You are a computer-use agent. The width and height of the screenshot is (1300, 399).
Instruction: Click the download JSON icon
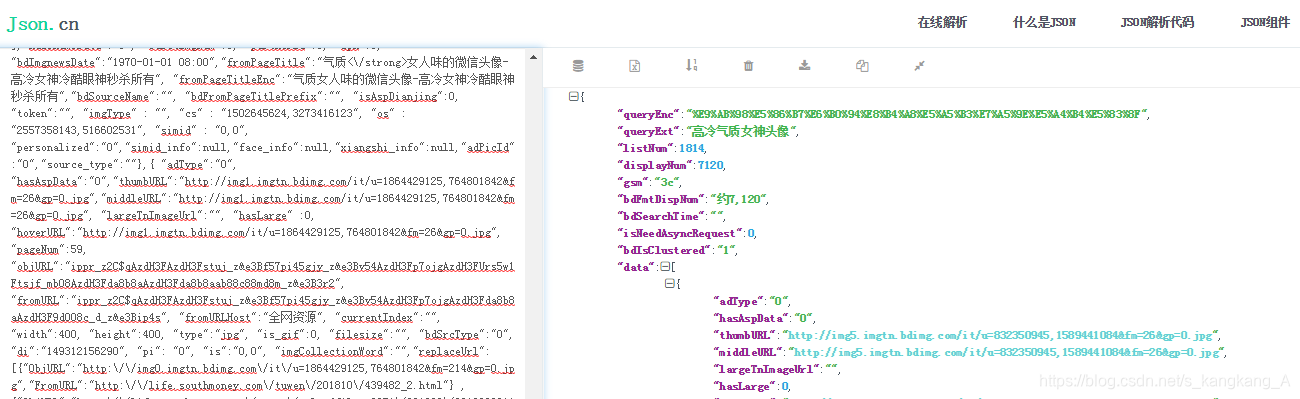[x=805, y=66]
